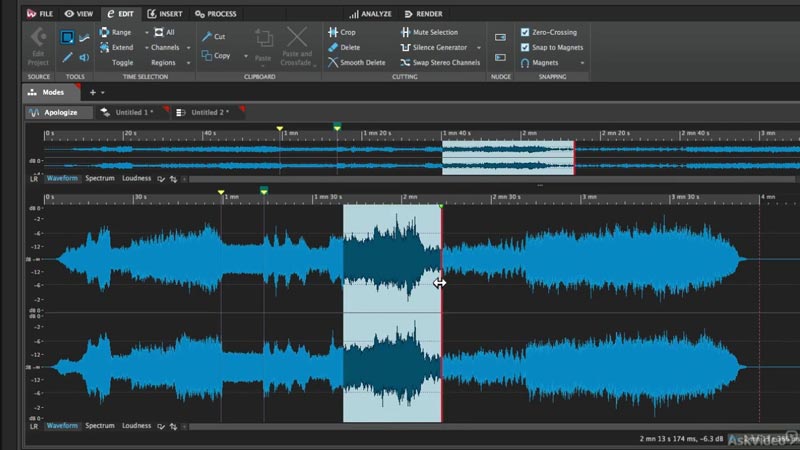Click the select All icon
This screenshot has width=800, height=450.
pos(159,32)
